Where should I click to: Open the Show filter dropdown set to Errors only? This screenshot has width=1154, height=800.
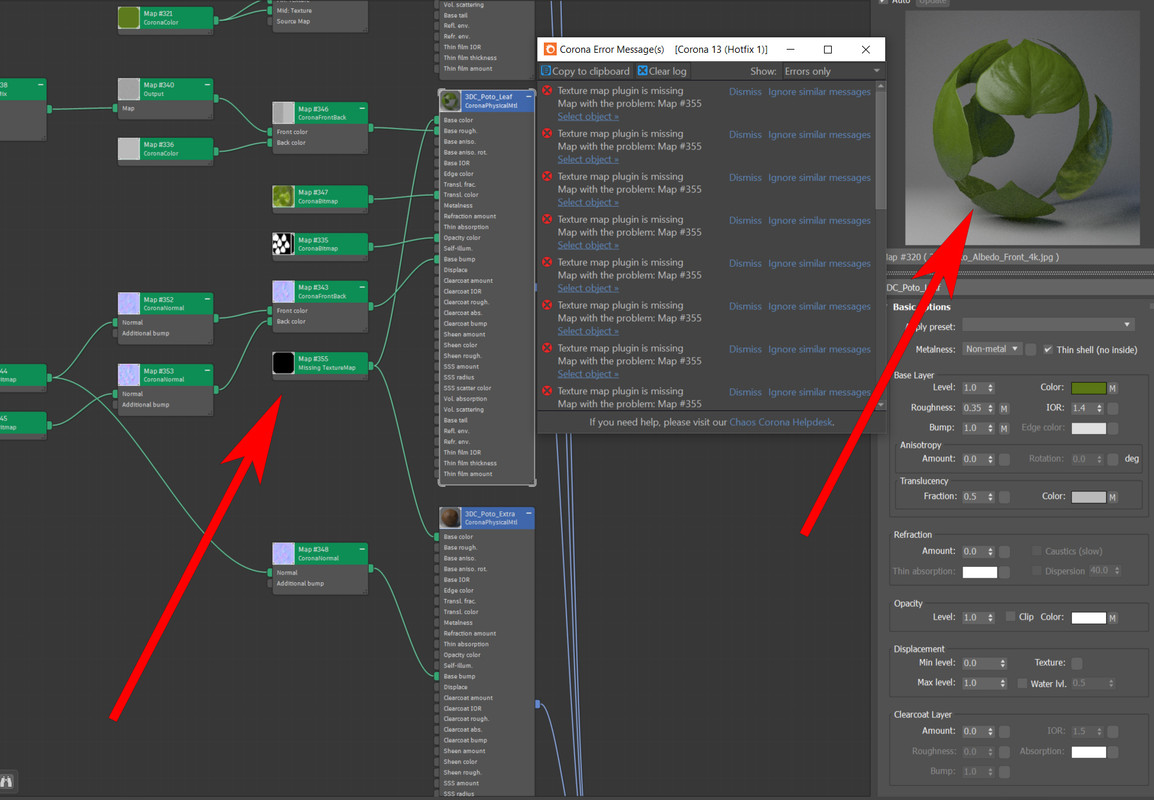[832, 71]
